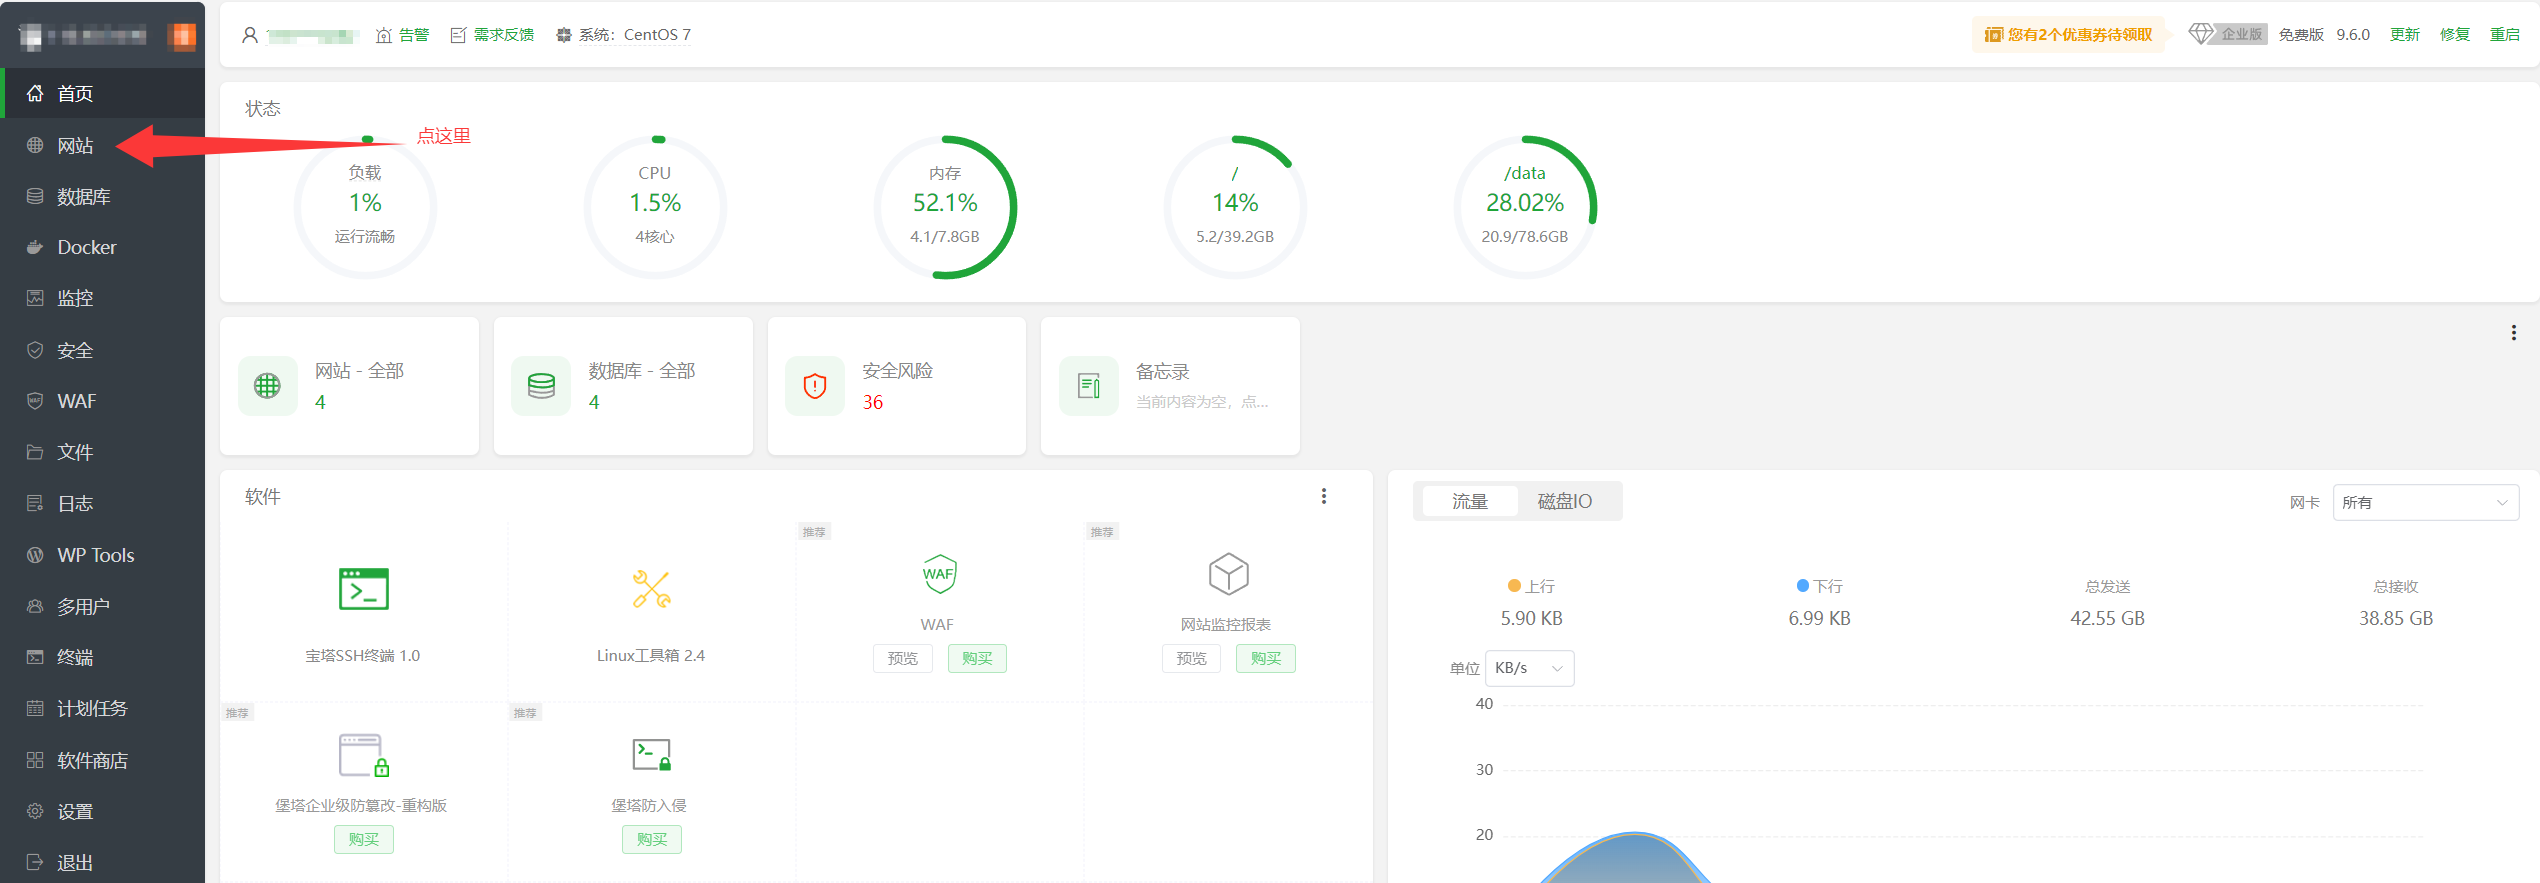Open the 备忘录 note icon
2540x883 pixels.
(x=1088, y=386)
